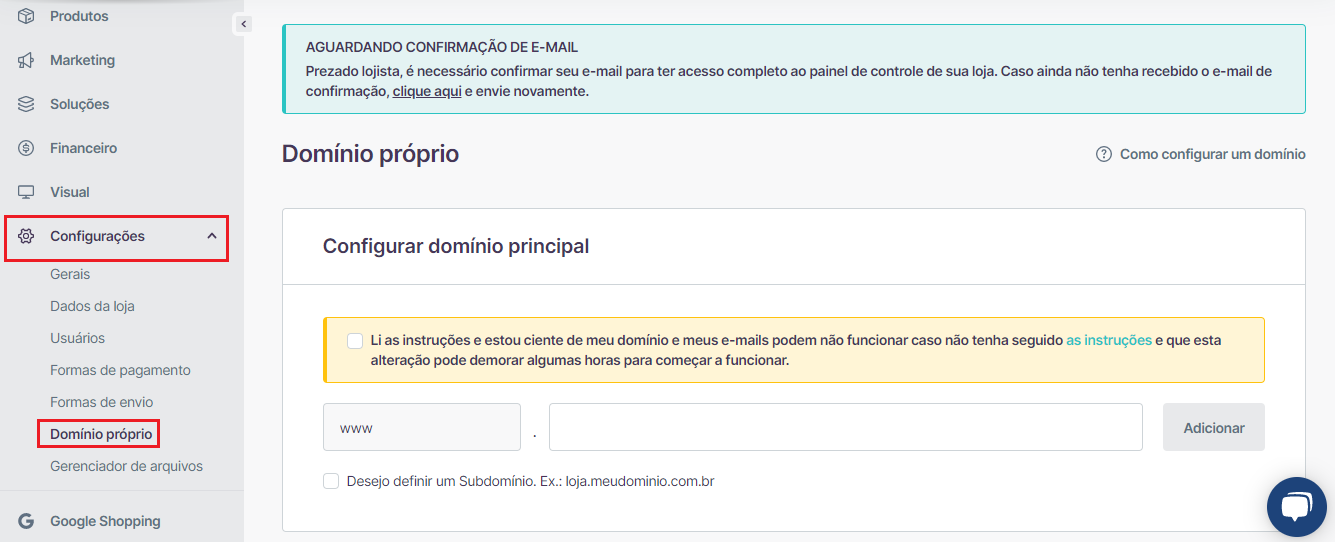Collapse the Configurações menu chevron
This screenshot has height=542, width=1335.
click(211, 236)
